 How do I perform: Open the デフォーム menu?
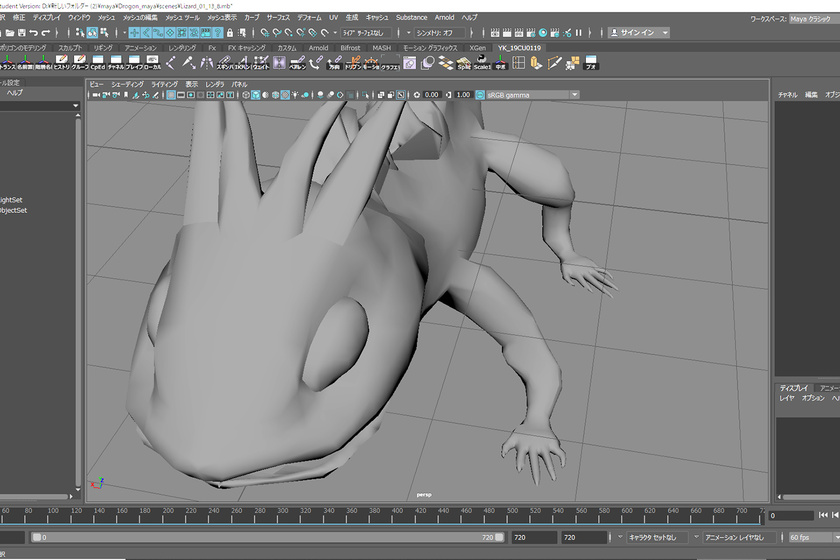(x=309, y=18)
